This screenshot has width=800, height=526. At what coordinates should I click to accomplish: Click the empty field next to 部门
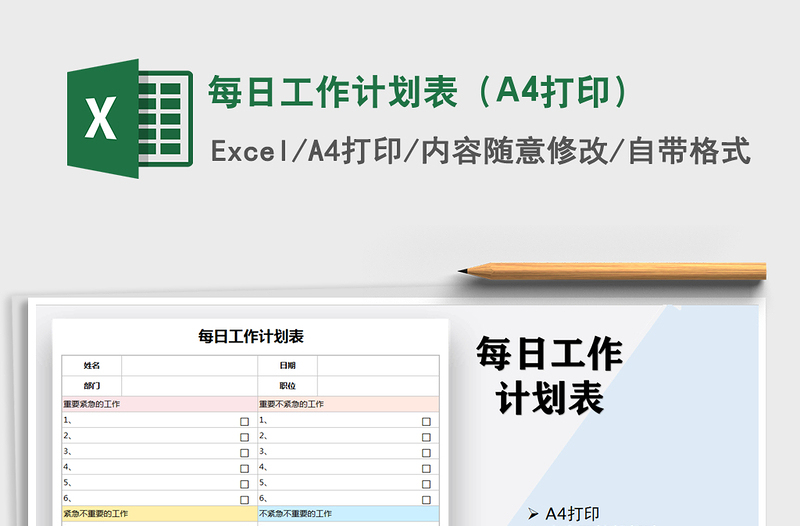[x=189, y=386]
